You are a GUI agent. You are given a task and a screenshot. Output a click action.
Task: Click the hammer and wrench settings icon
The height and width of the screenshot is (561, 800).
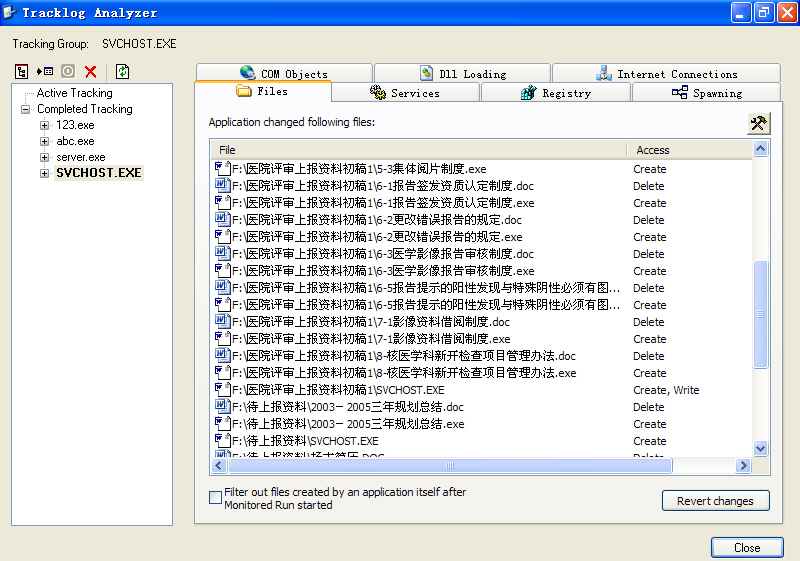(x=758, y=123)
